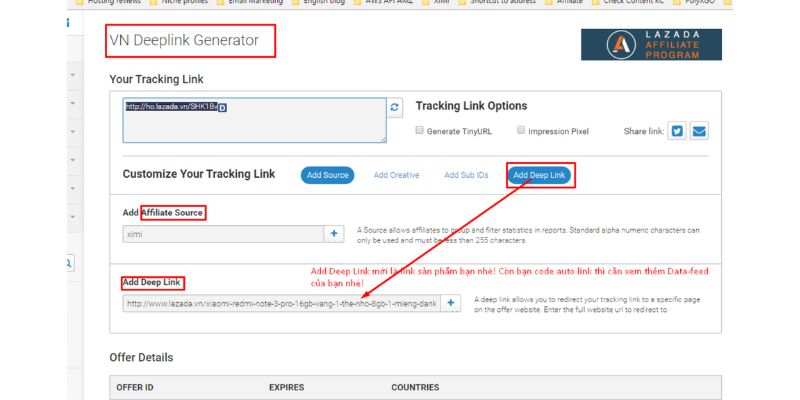Enable the Generate TinyURL checkbox
The height and width of the screenshot is (400, 800).
pos(420,131)
